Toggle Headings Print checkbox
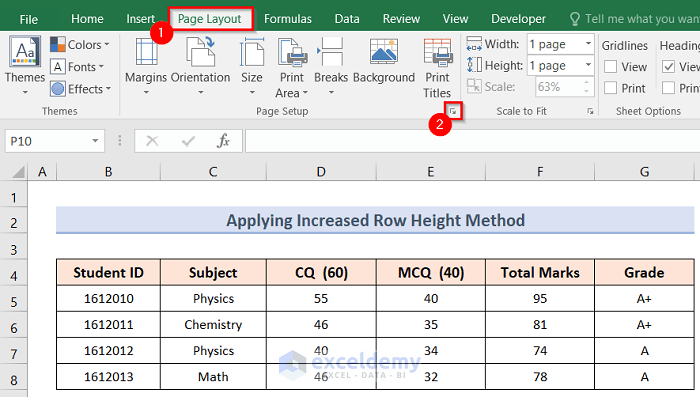Screen dimensions: 700x397 coord(668,88)
